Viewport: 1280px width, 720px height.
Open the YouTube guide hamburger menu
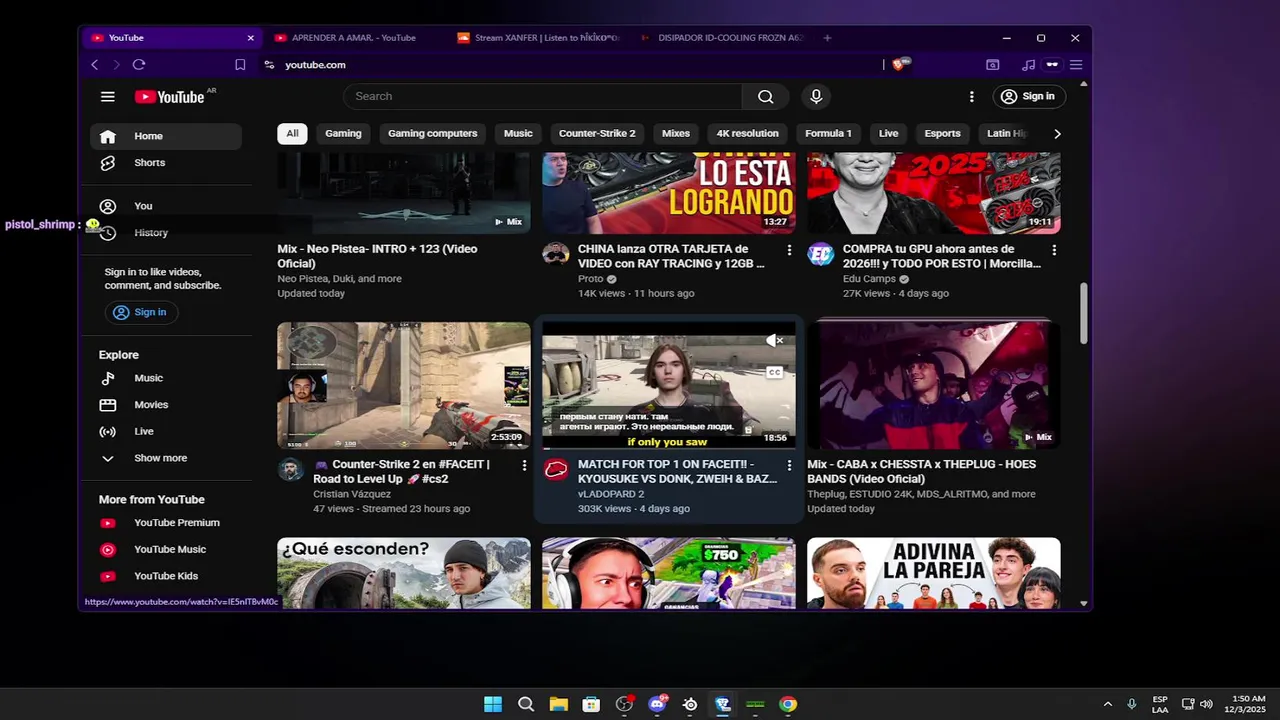coord(107,96)
